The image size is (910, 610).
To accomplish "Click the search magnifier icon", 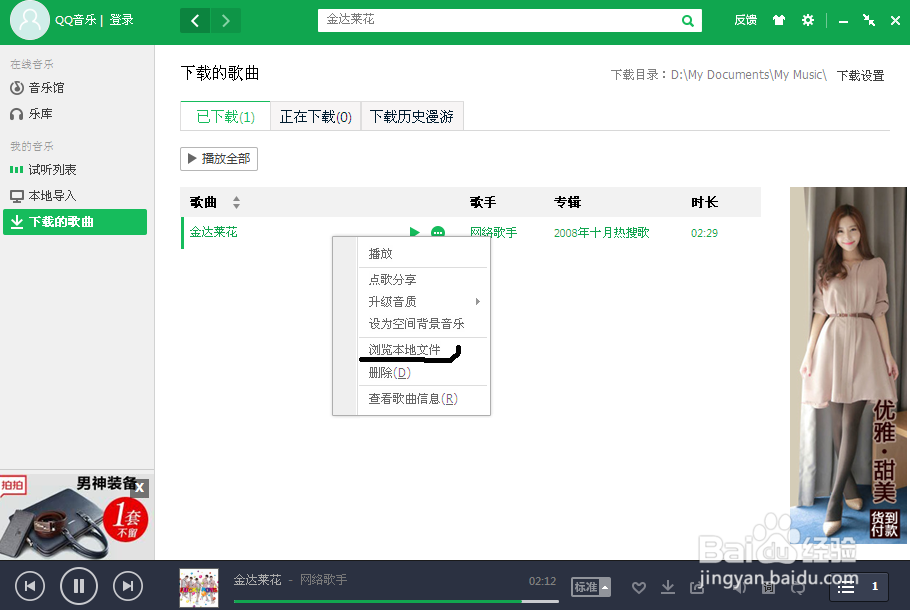I will (687, 19).
